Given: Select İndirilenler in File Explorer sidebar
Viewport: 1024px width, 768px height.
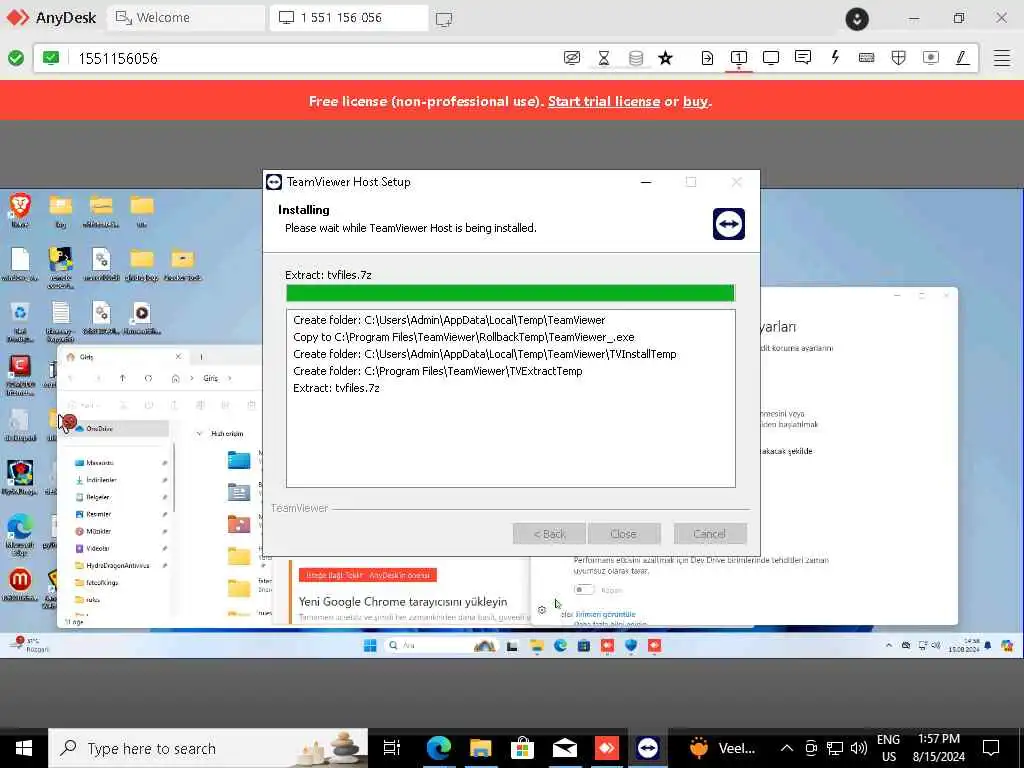Looking at the screenshot, I should point(101,479).
